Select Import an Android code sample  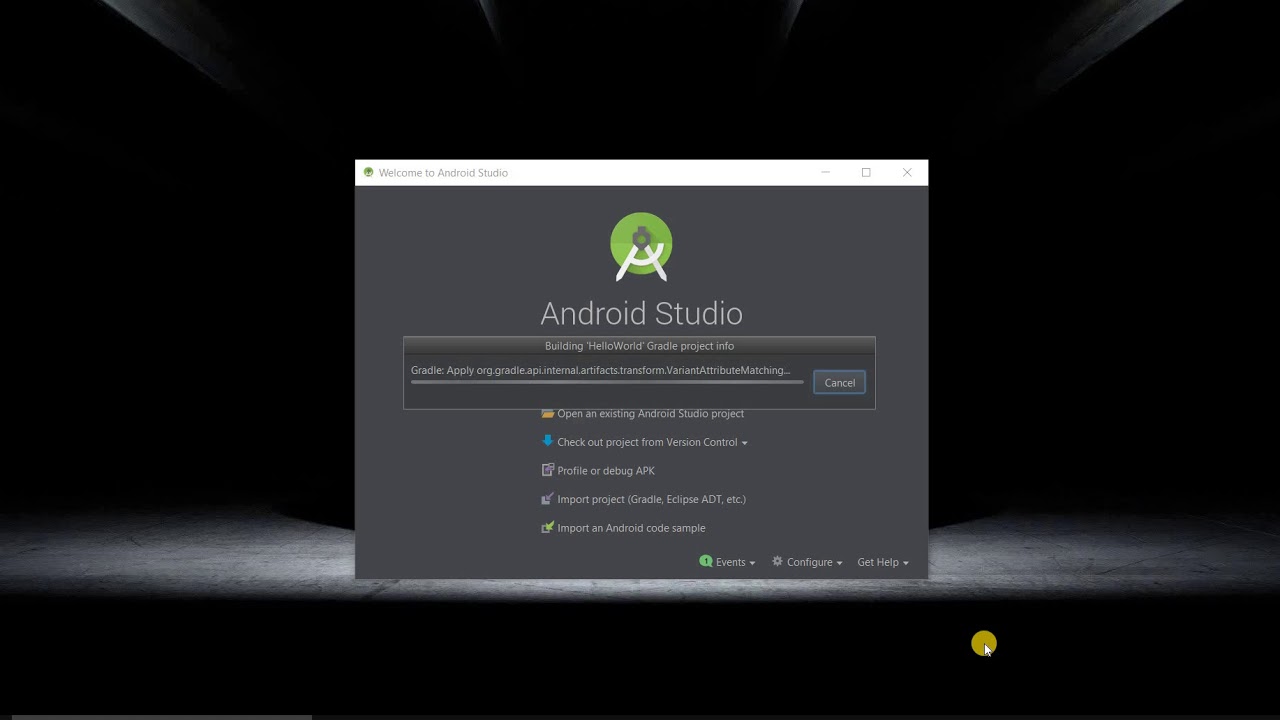[631, 528]
